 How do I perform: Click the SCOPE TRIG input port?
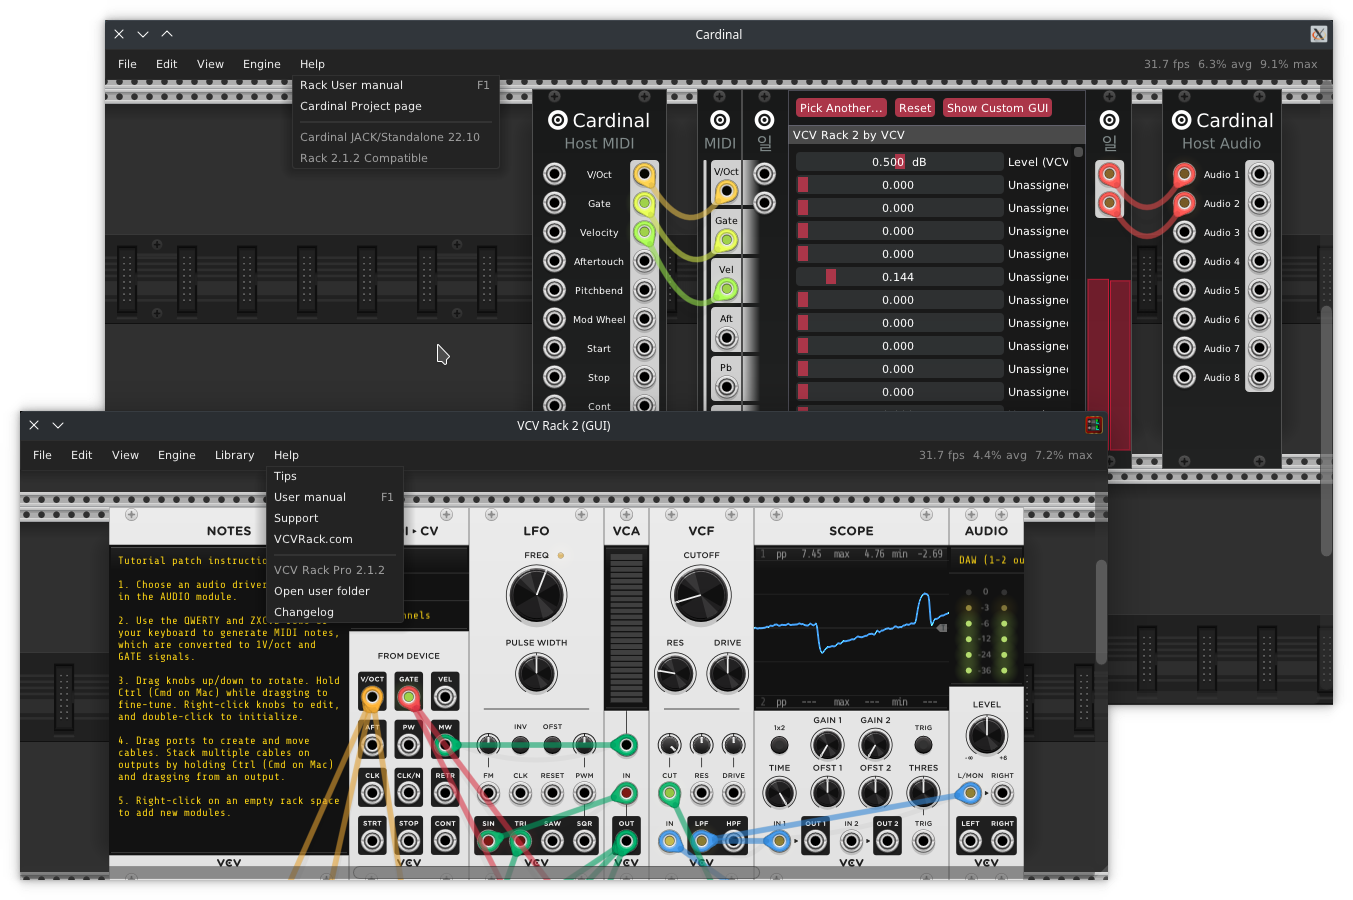923,841
